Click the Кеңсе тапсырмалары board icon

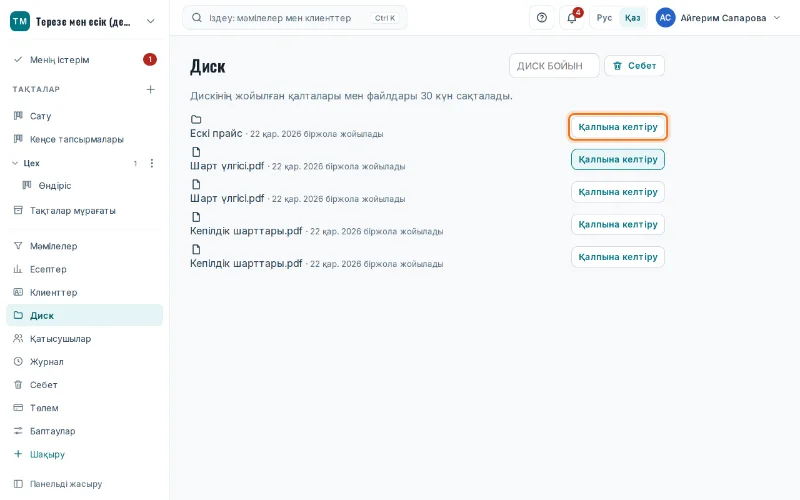pyautogui.click(x=18, y=139)
